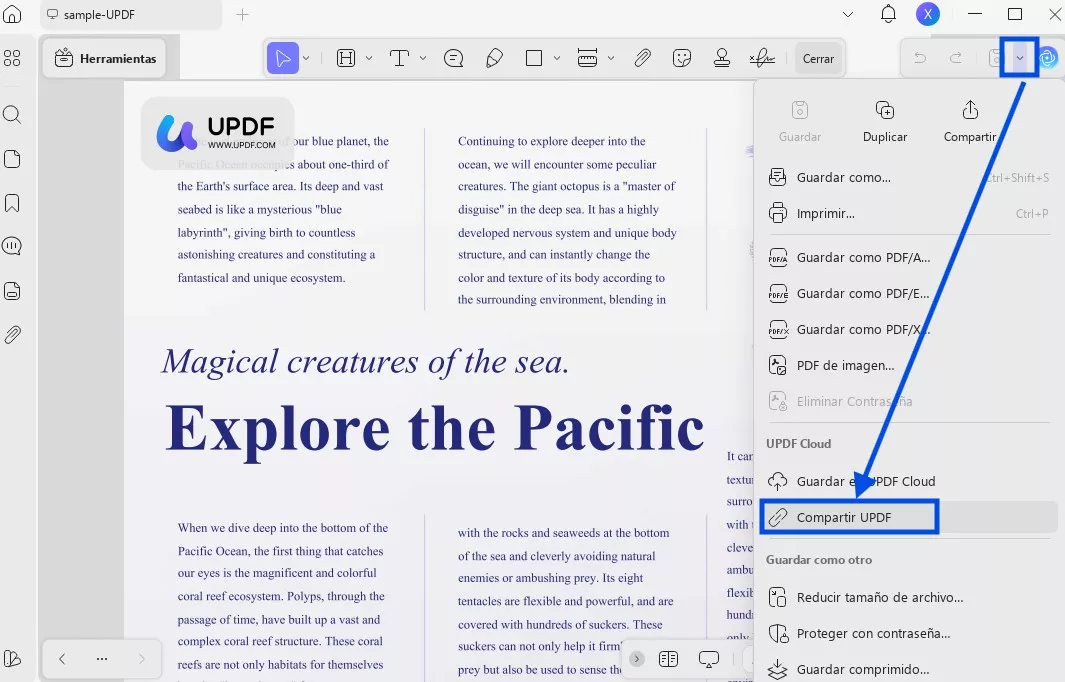Open the bookmarks panel icon
This screenshot has height=682, width=1065.
pos(12,203)
